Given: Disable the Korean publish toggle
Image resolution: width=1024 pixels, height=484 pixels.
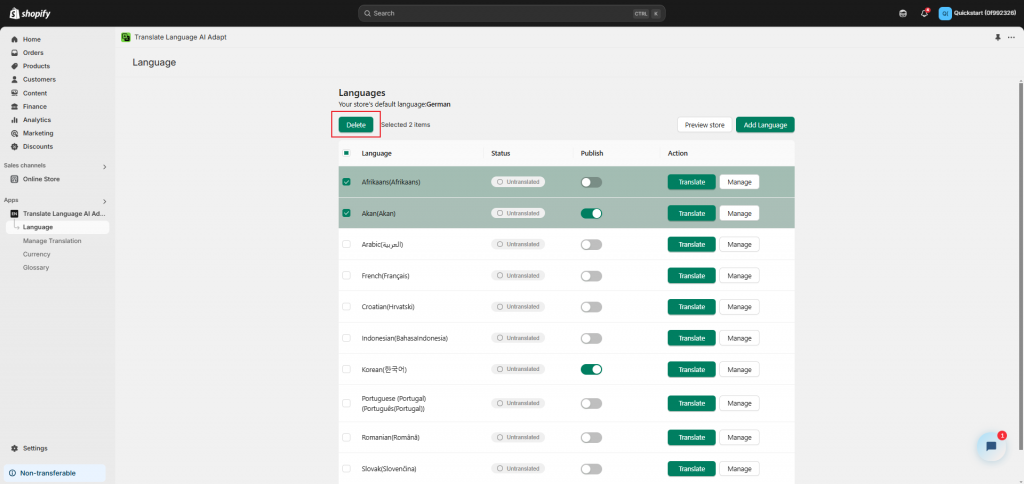Looking at the screenshot, I should coord(591,369).
